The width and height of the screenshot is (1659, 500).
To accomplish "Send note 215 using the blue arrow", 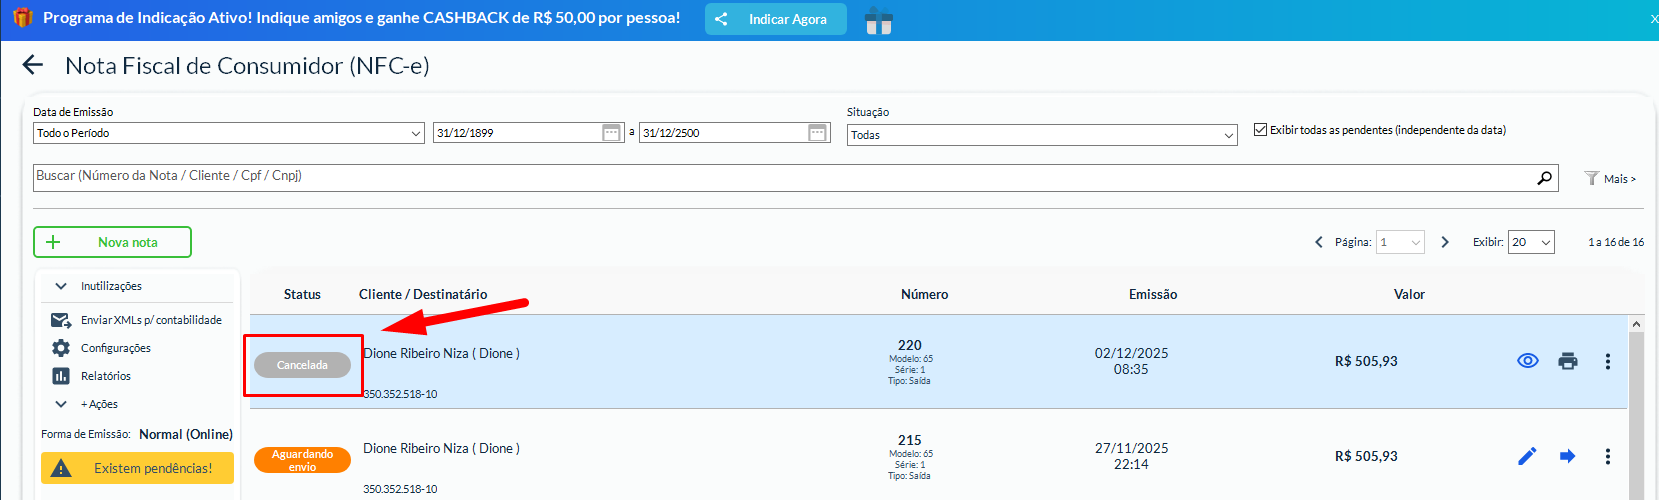I will click(x=1567, y=456).
